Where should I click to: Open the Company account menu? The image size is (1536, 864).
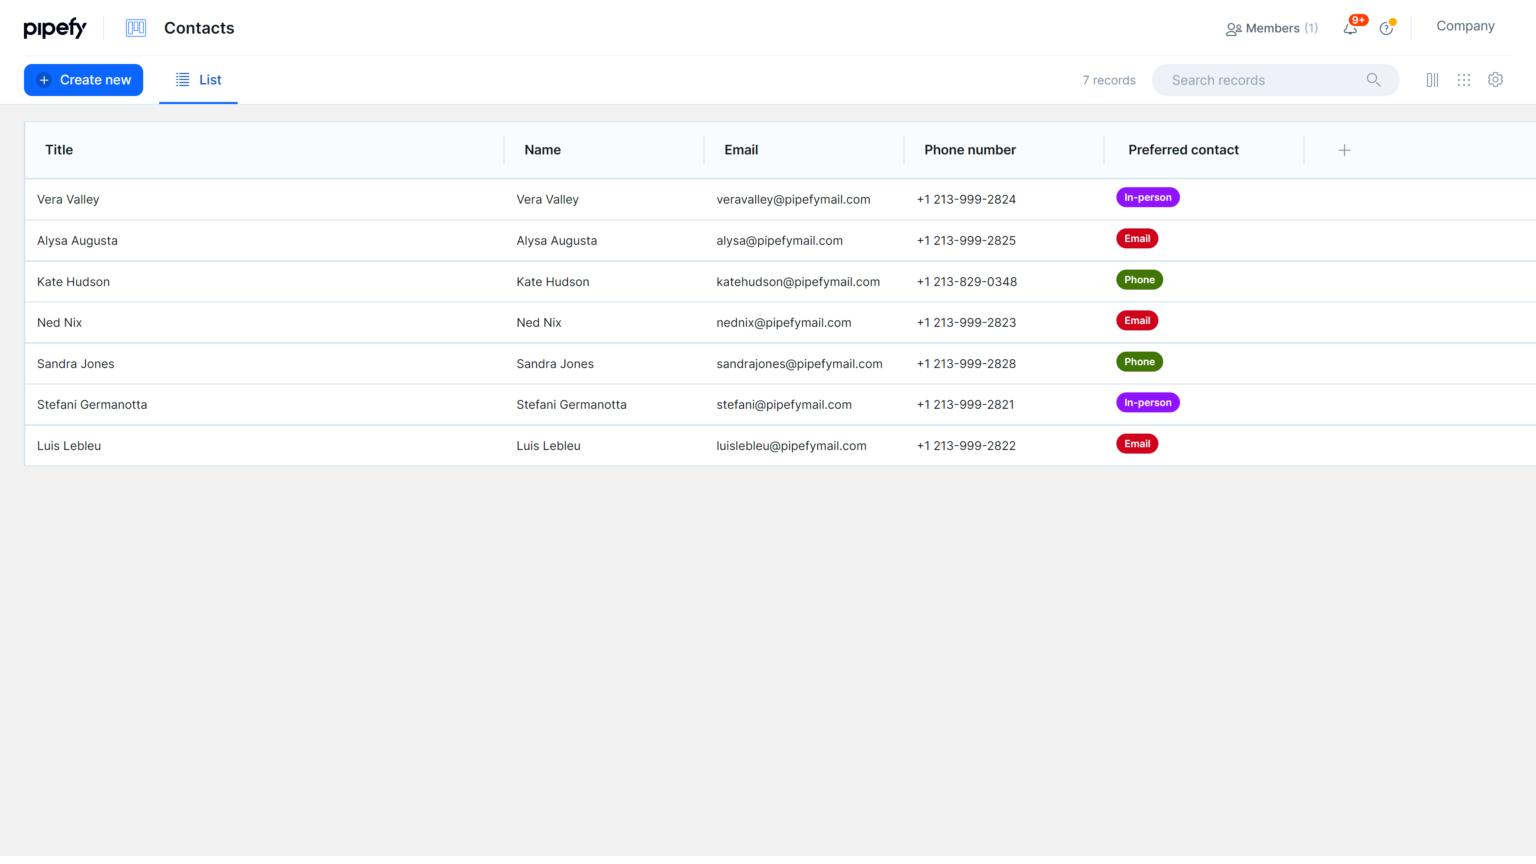[x=1465, y=25]
